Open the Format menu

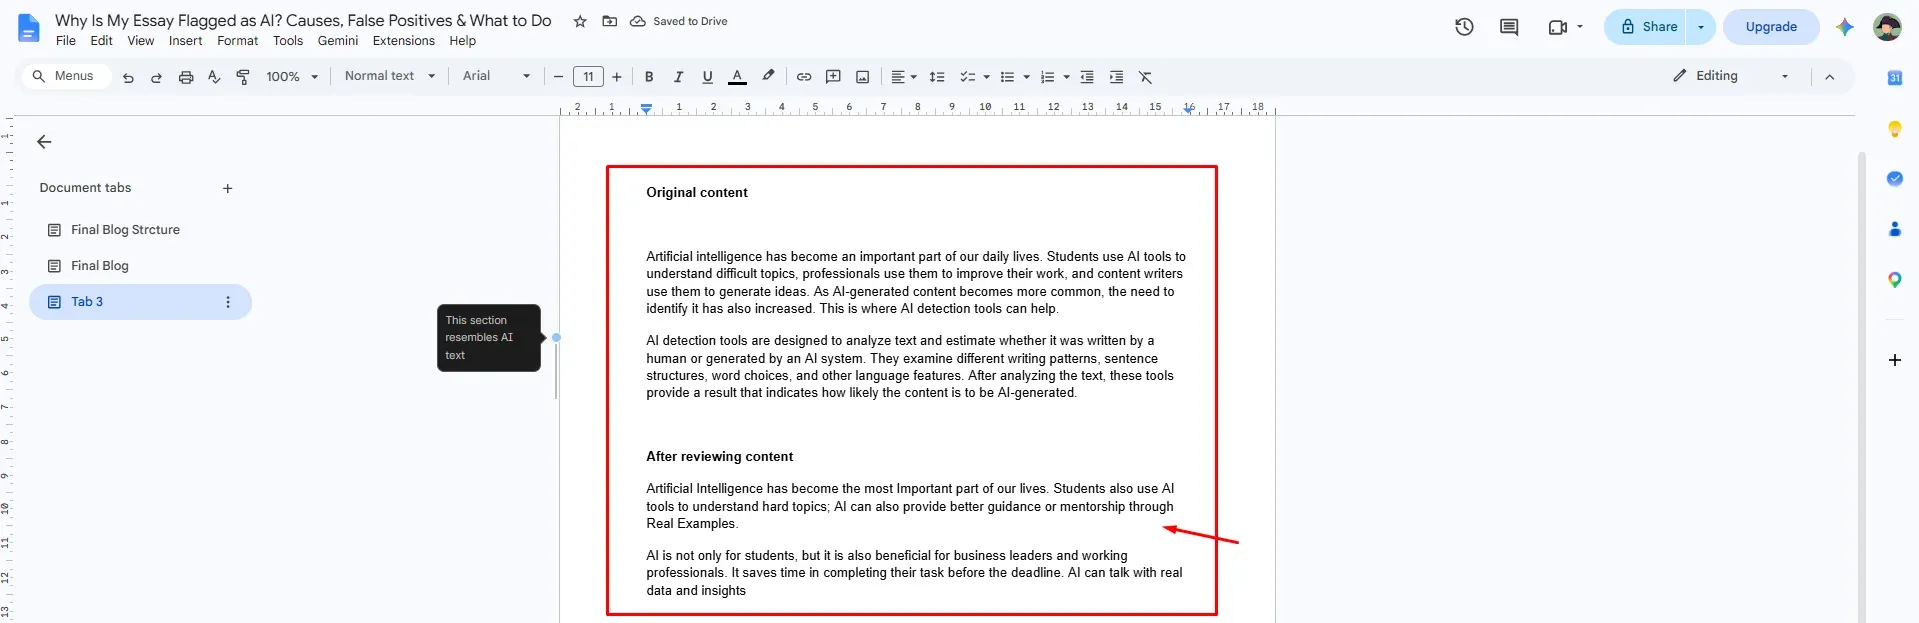pyautogui.click(x=237, y=41)
